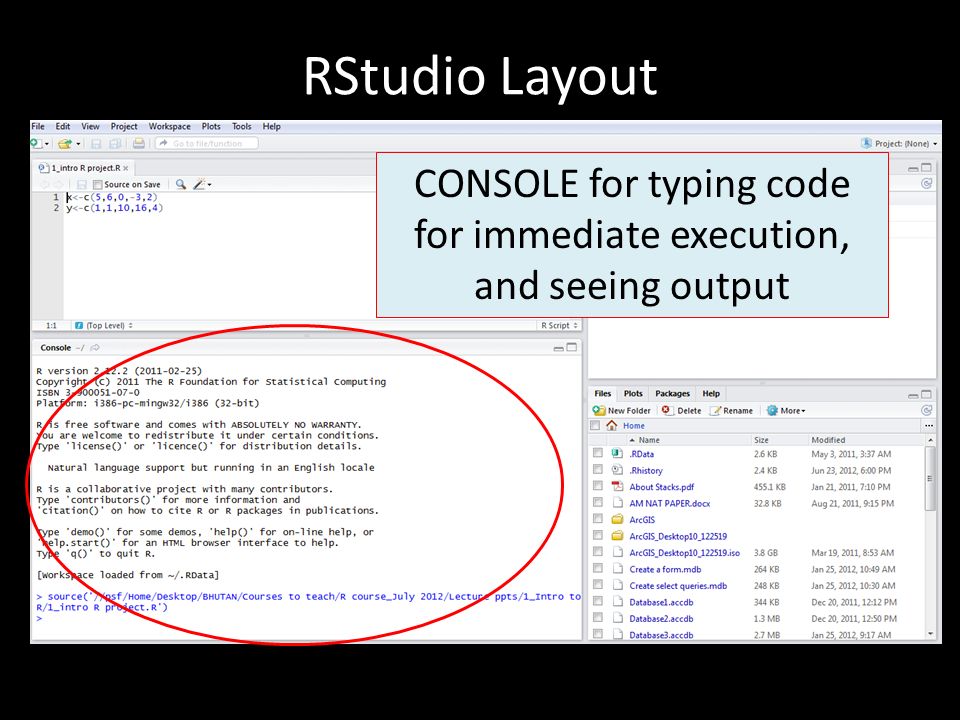The width and height of the screenshot is (960, 720).
Task: Click the file icon of AM NAT PAPER.docx
Action: [618, 503]
